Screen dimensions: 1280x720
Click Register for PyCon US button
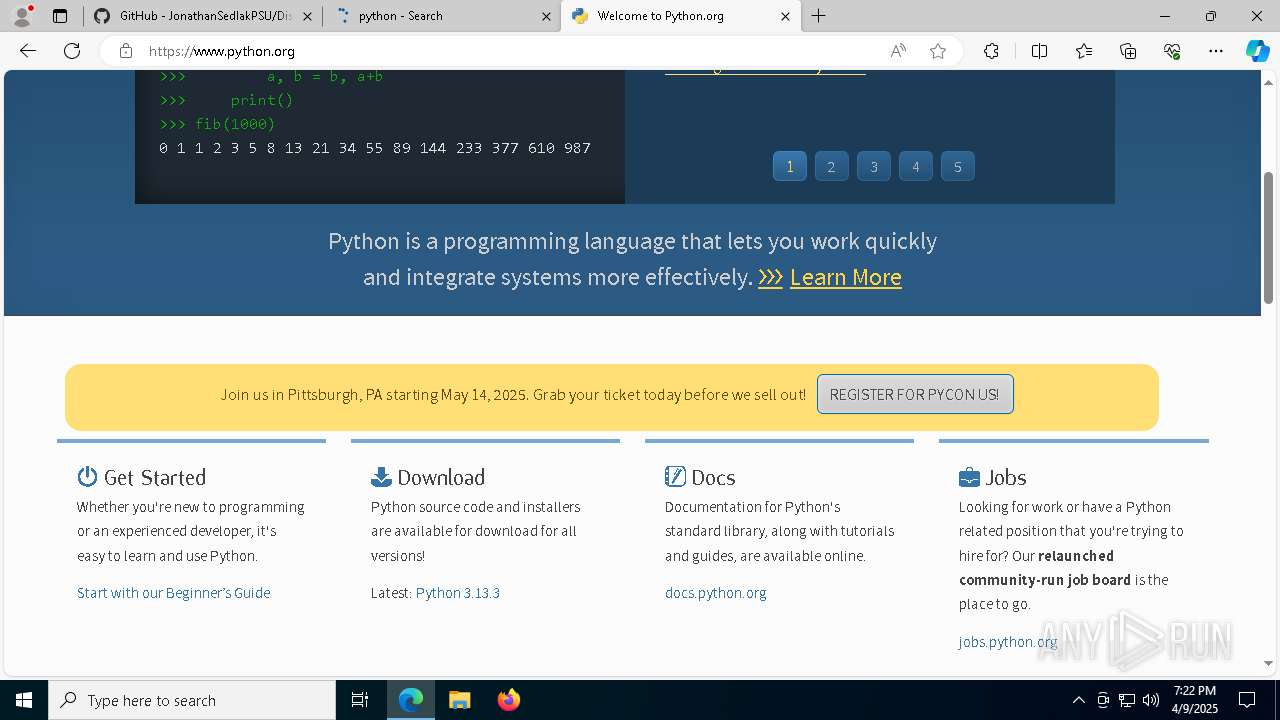tap(915, 394)
